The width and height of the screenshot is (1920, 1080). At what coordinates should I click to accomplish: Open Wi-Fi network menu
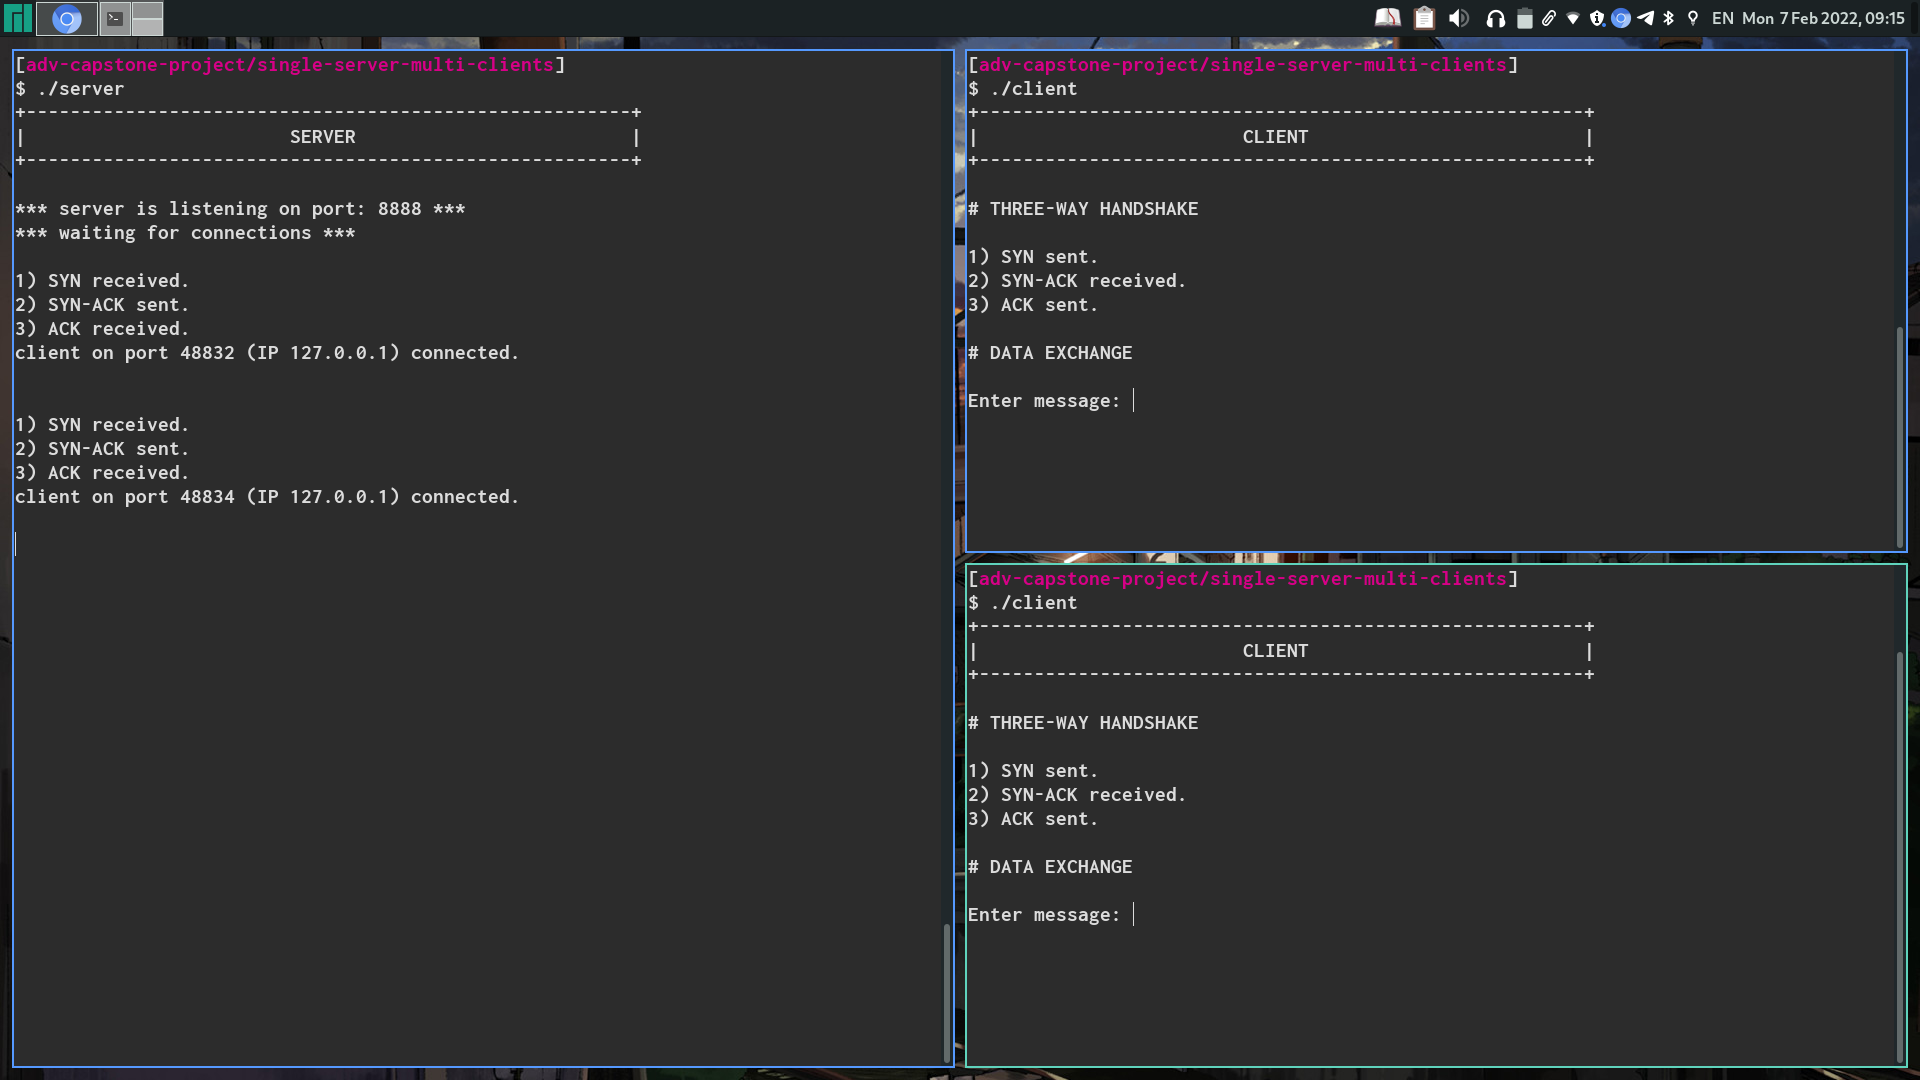(1573, 18)
